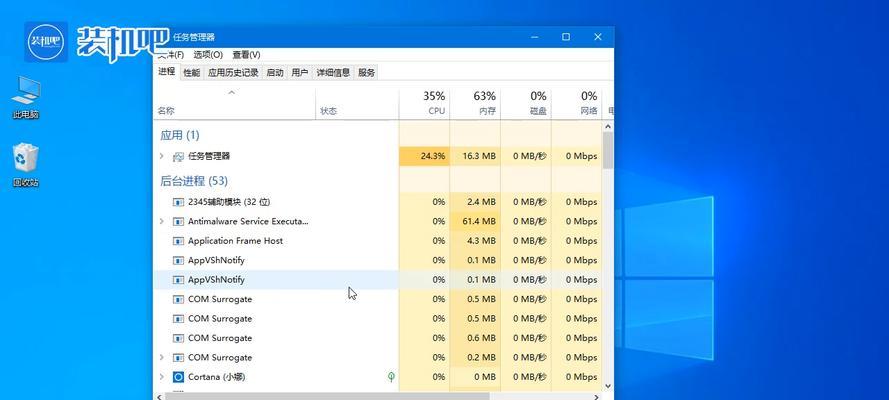Expand Antimalware Service Executable row
The width and height of the screenshot is (889, 400).
tap(161, 221)
